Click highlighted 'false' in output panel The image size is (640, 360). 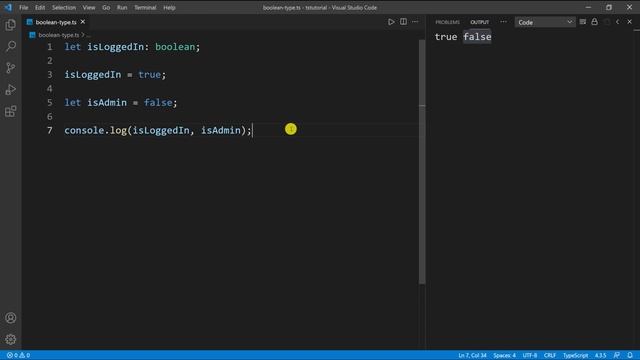tap(477, 37)
